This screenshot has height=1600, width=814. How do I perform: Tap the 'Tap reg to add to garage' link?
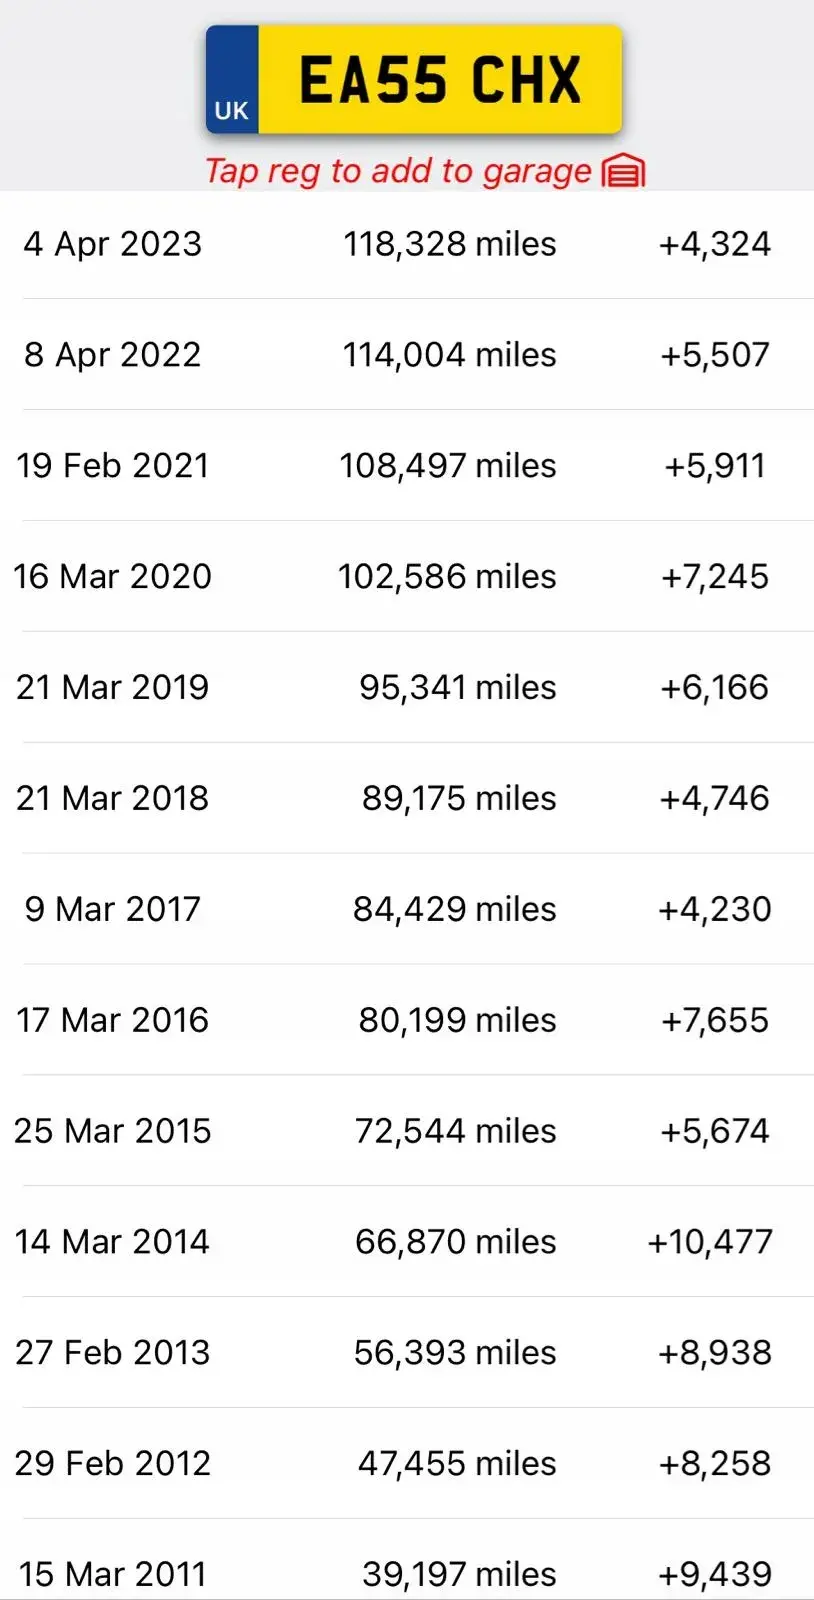398,172
